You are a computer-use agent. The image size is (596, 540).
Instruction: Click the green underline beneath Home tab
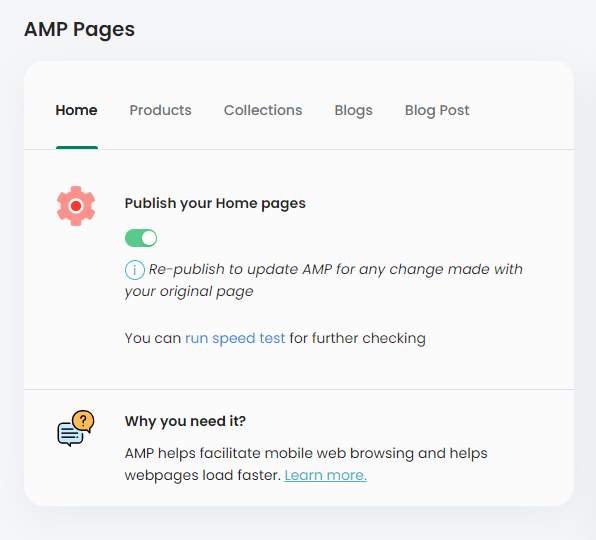coord(77,147)
